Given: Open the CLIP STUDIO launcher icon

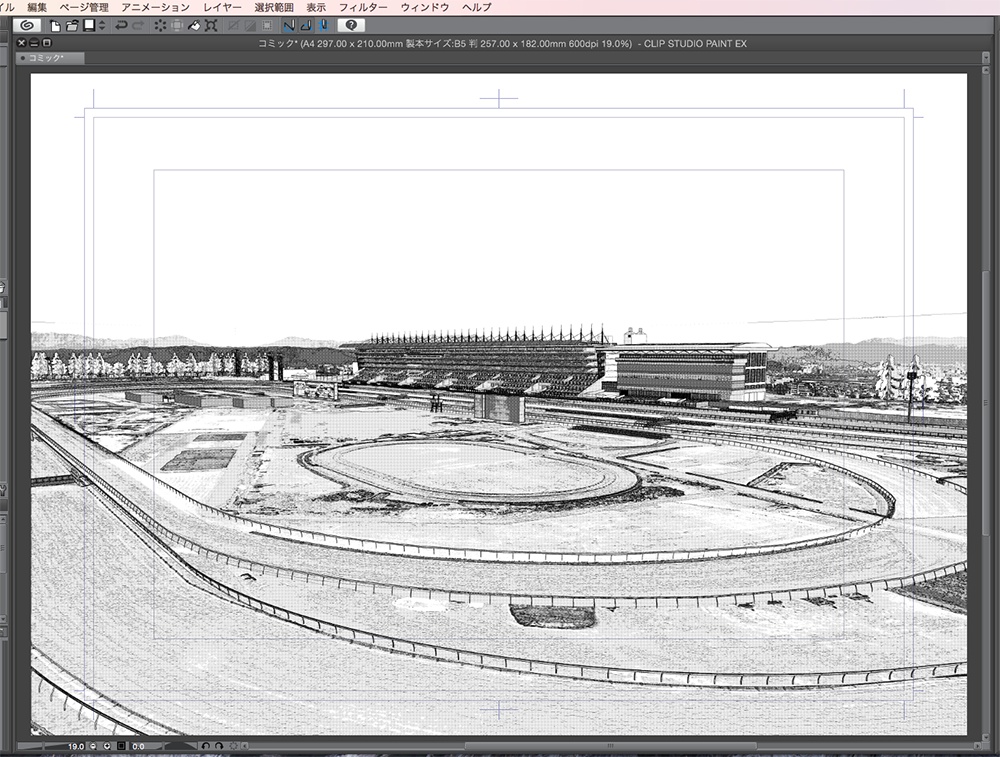Looking at the screenshot, I should [x=27, y=26].
